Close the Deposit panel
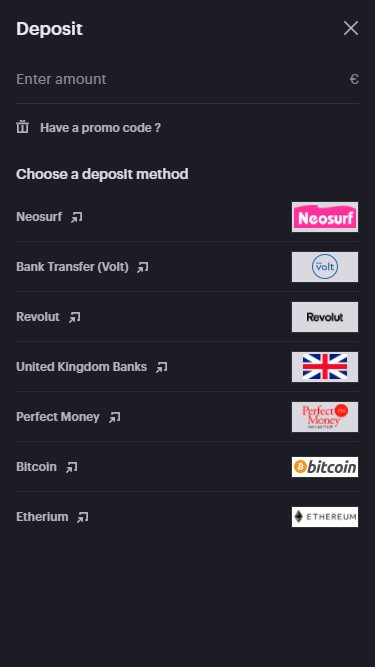375x667 pixels. [x=351, y=29]
